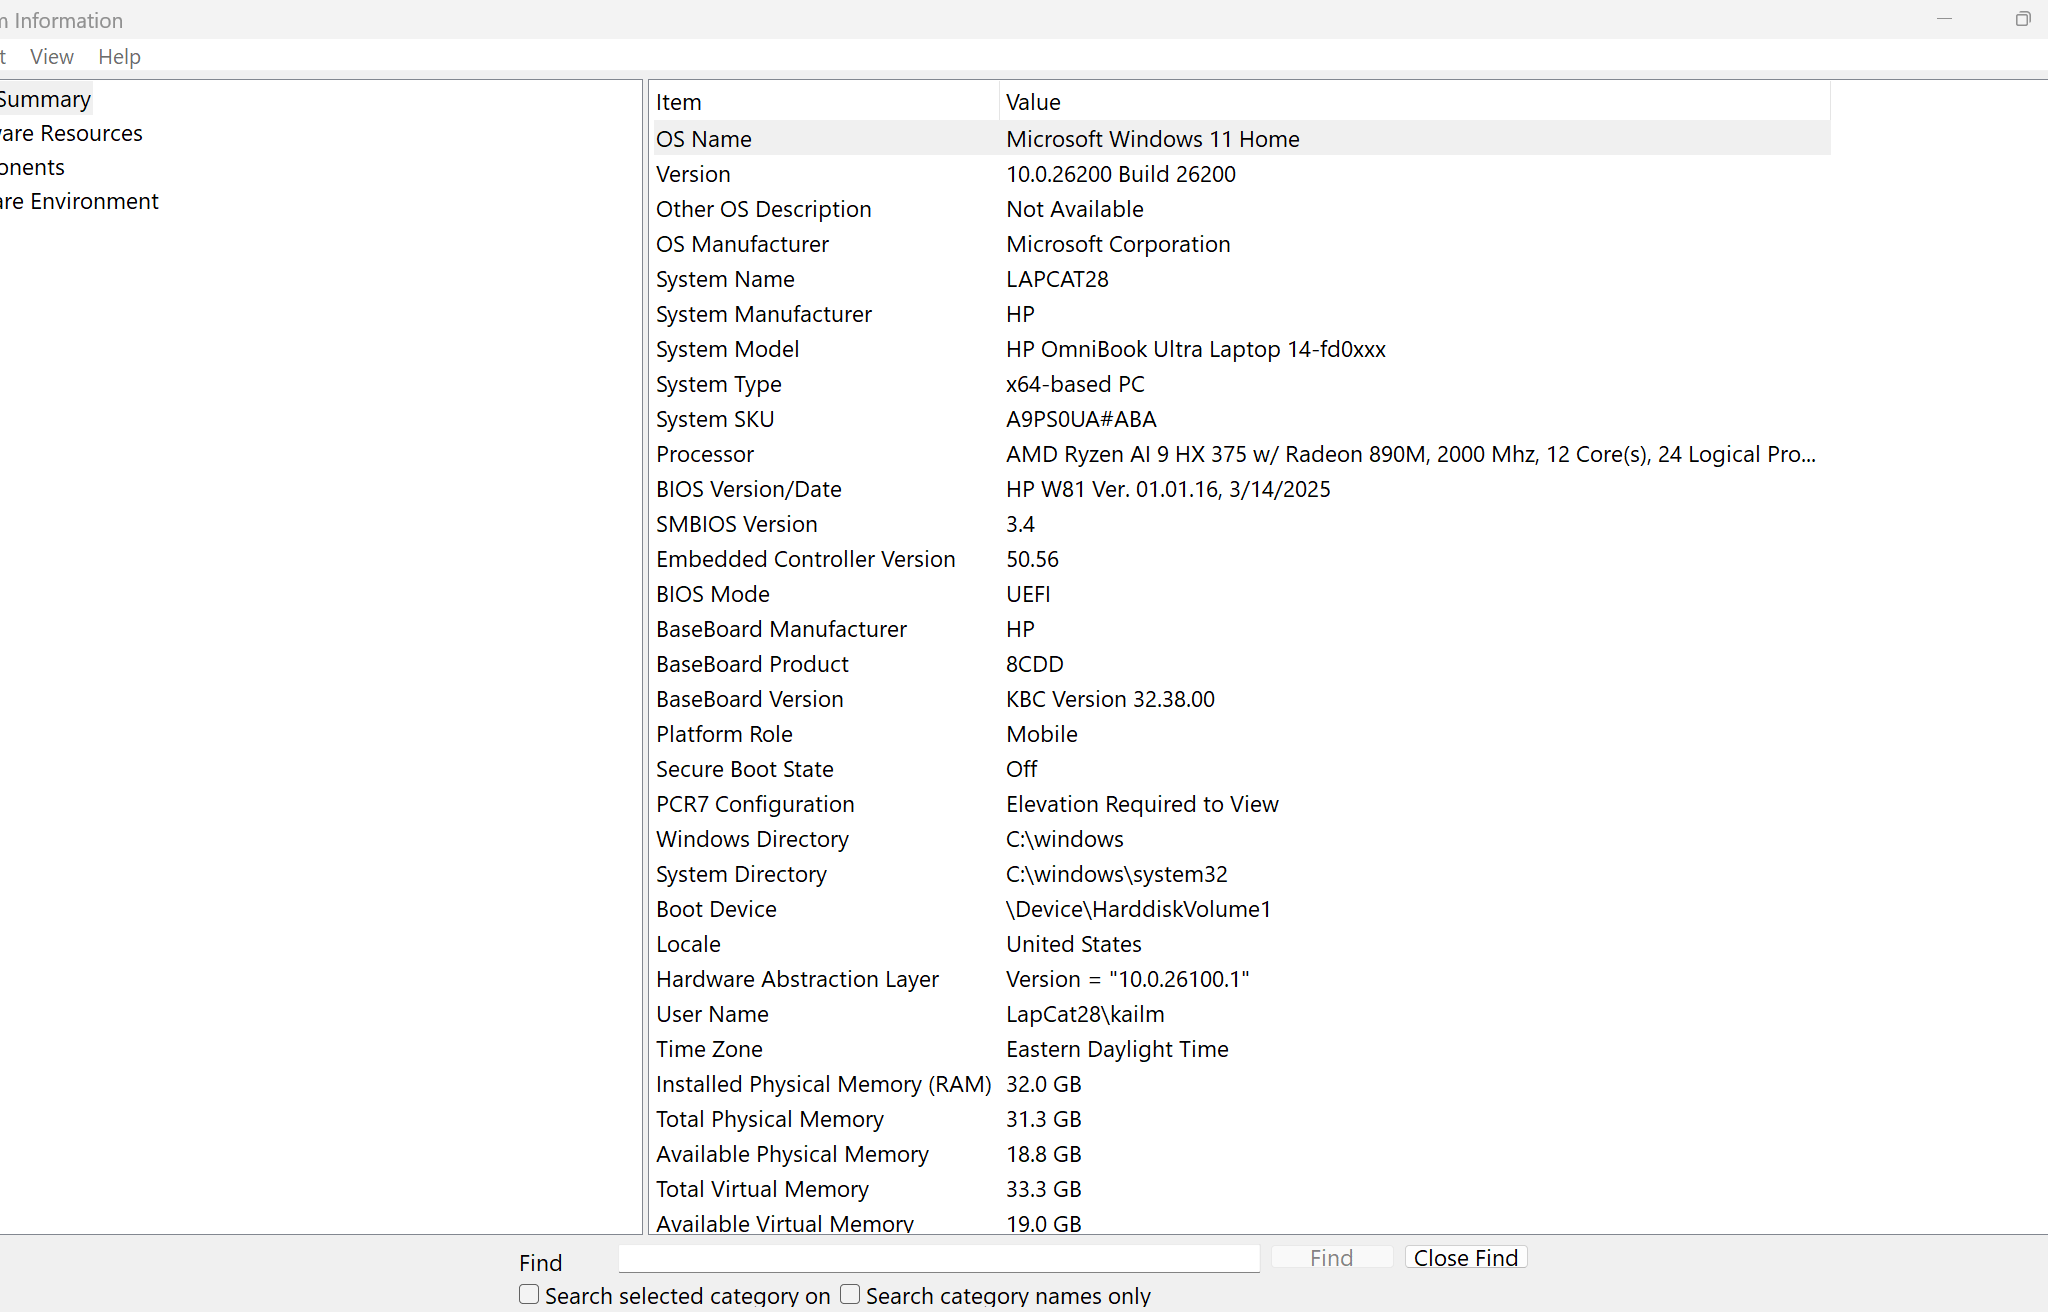This screenshot has width=2048, height=1312.
Task: Select PCR7 Configuration row
Action: coord(1242,804)
